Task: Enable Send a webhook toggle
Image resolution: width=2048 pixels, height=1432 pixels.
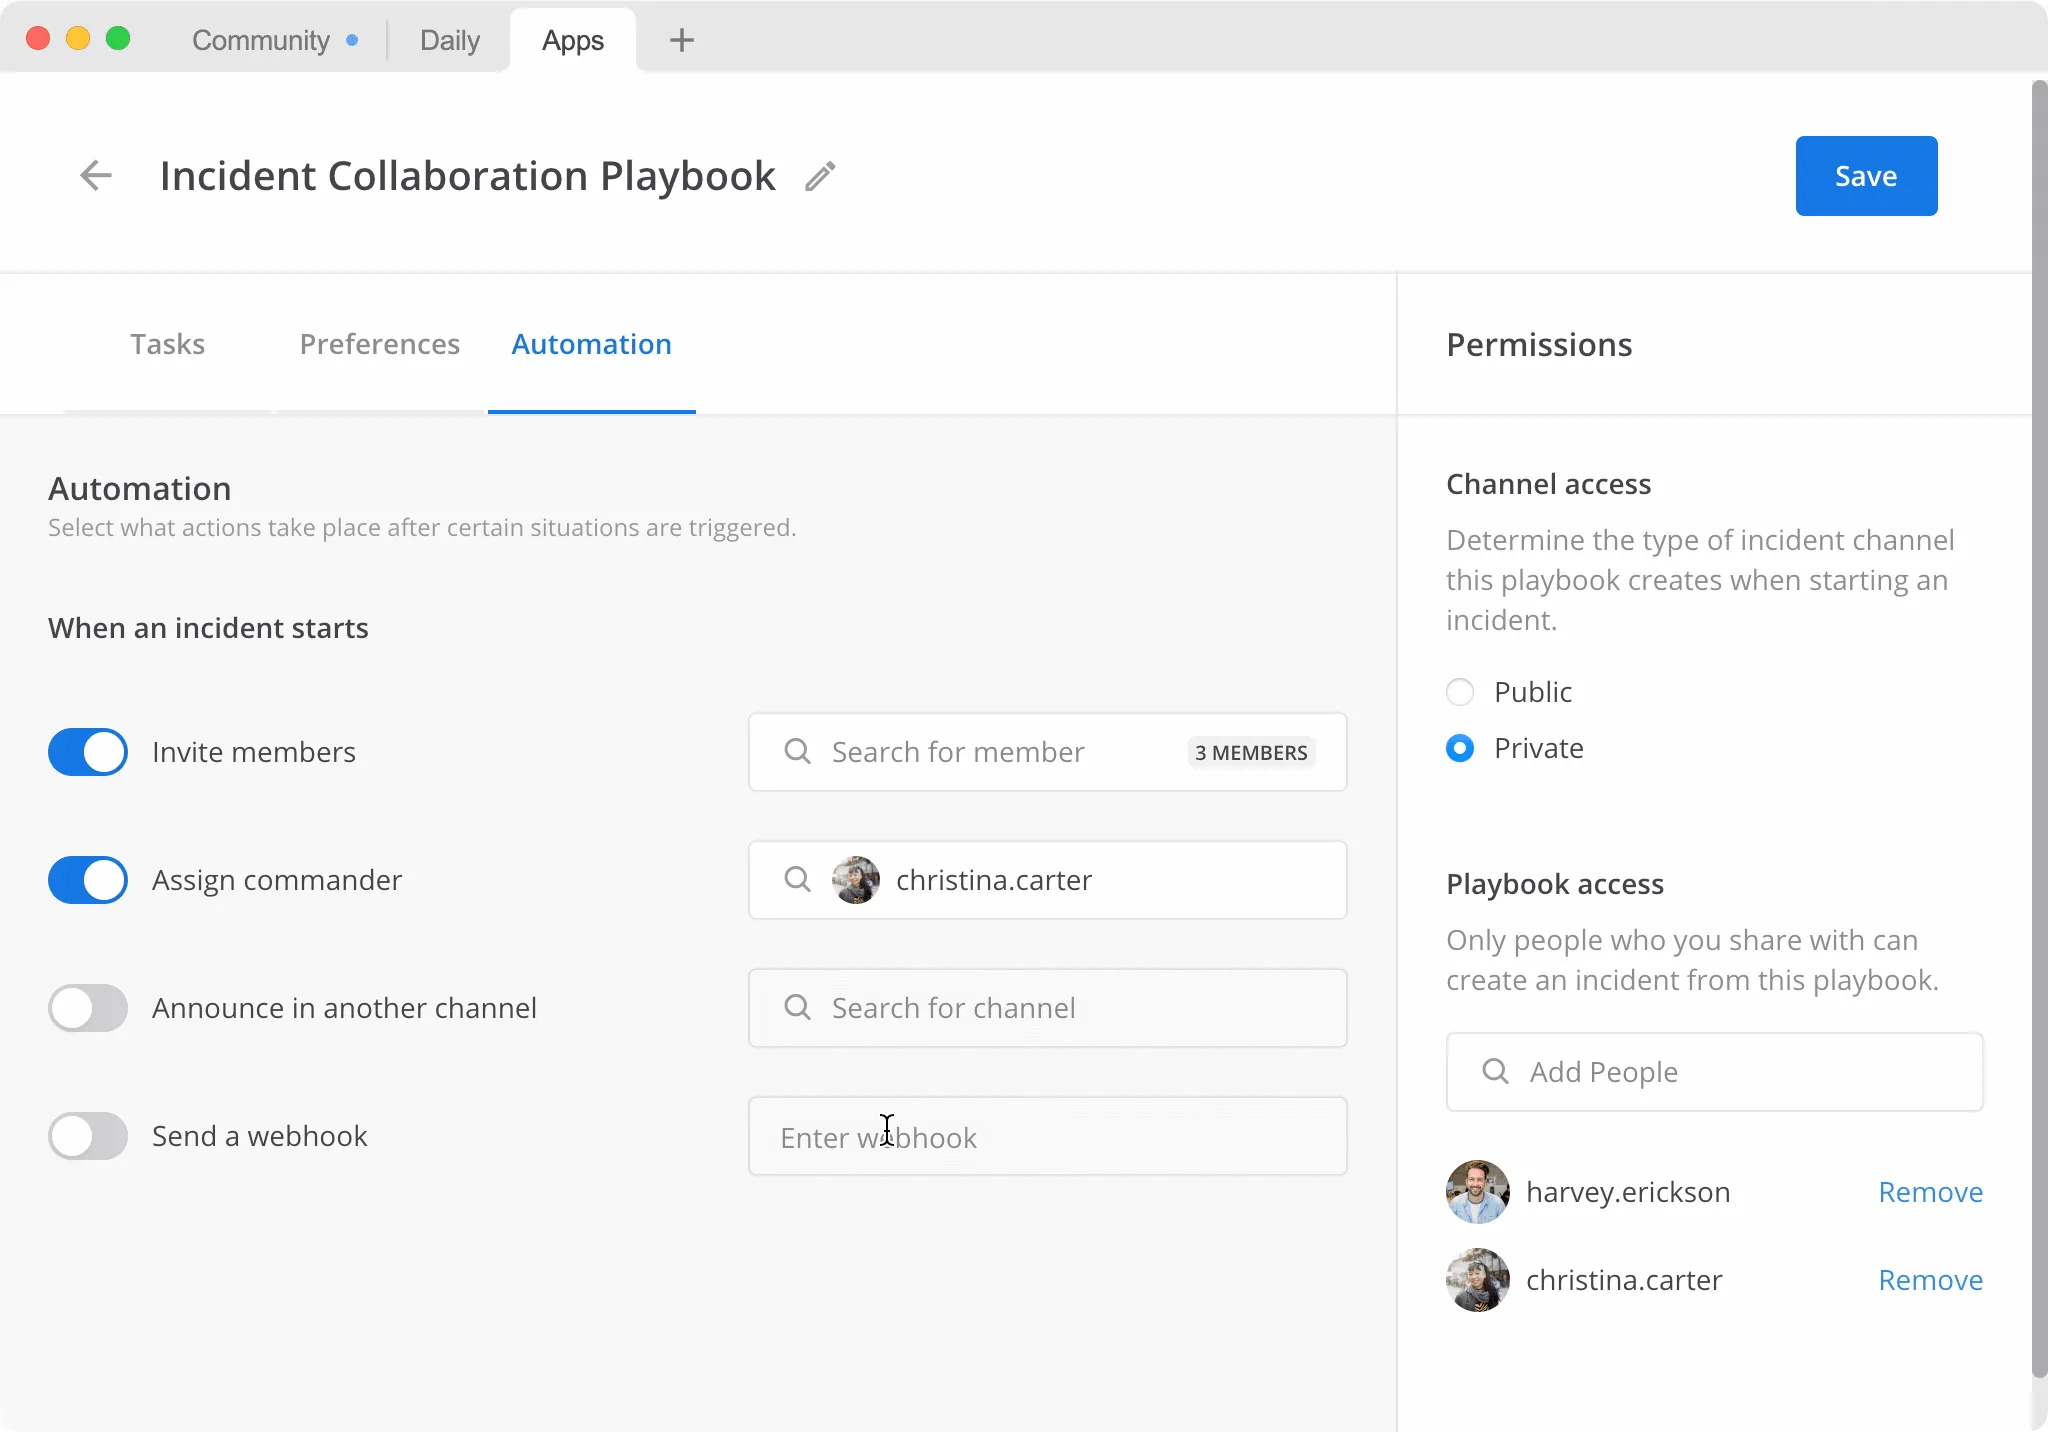Action: pyautogui.click(x=88, y=1136)
